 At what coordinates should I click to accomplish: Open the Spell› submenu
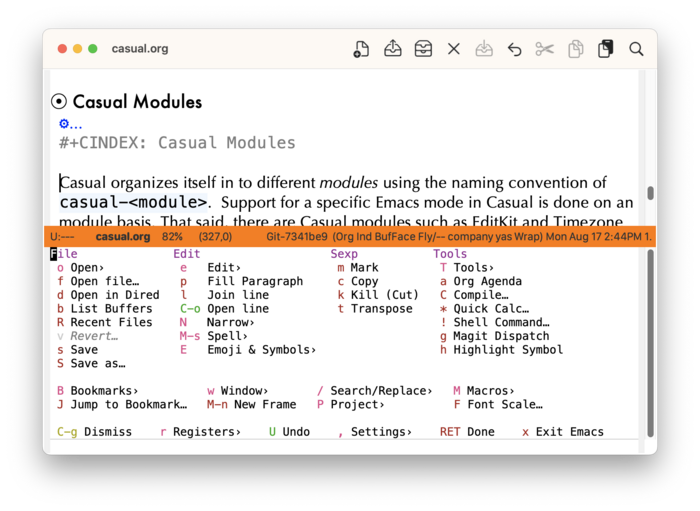tap(213, 336)
